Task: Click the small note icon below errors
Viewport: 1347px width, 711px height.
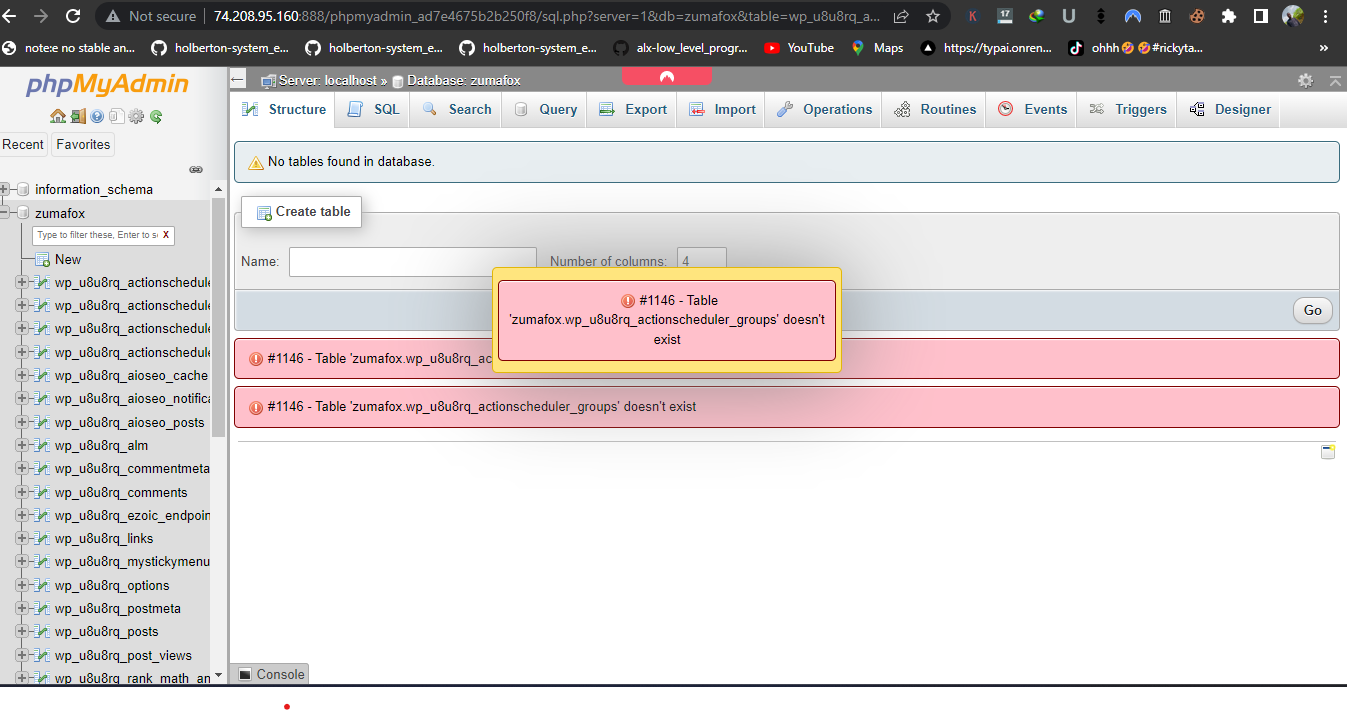Action: 1328,452
